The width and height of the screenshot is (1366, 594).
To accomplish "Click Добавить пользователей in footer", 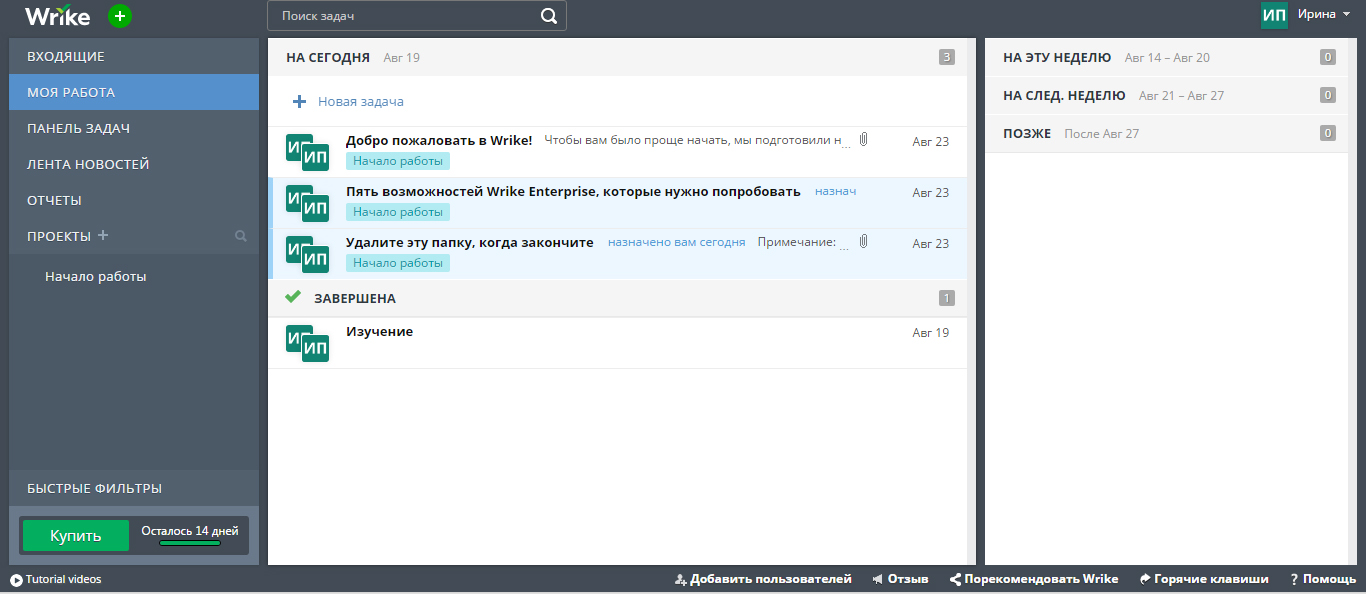I will (x=763, y=579).
